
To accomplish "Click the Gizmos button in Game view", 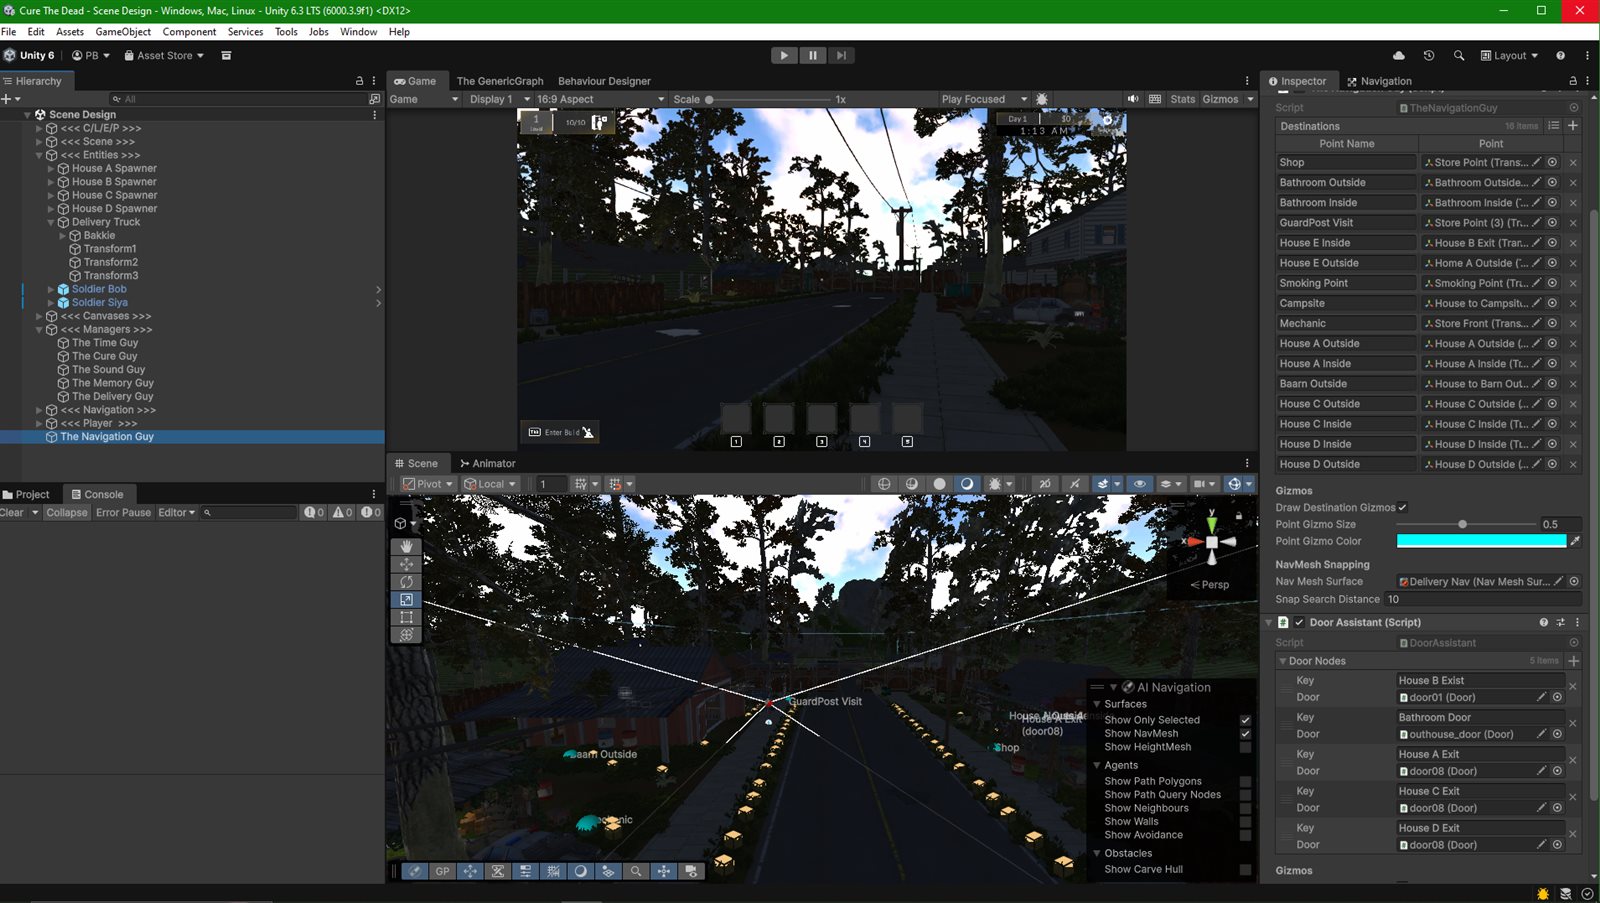I will tap(1220, 99).
